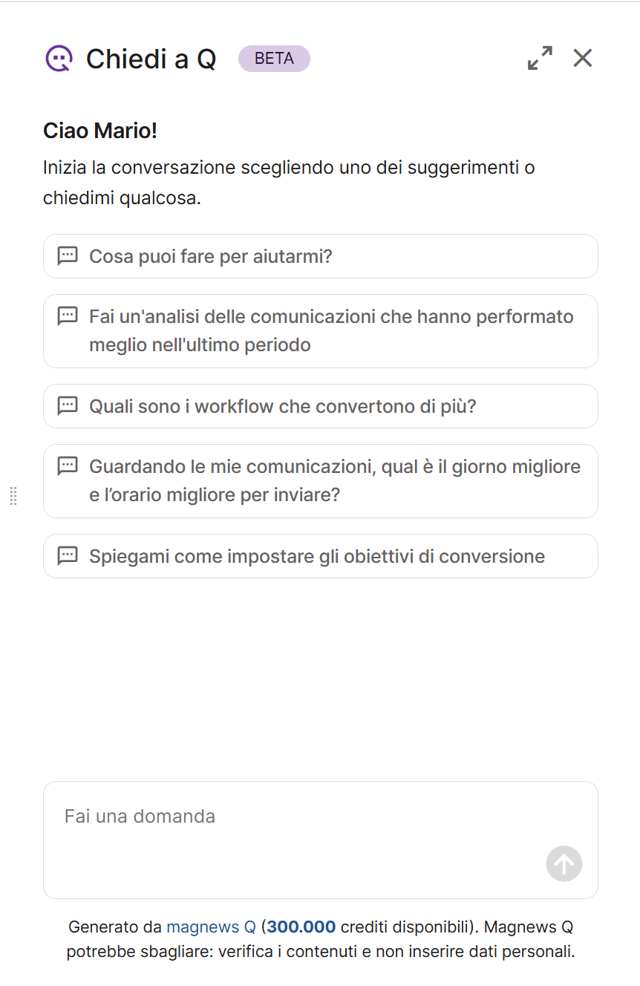This screenshot has height=986, width=640.
Task: Click the Chiedi a Q smiley logo
Action: coord(59,59)
